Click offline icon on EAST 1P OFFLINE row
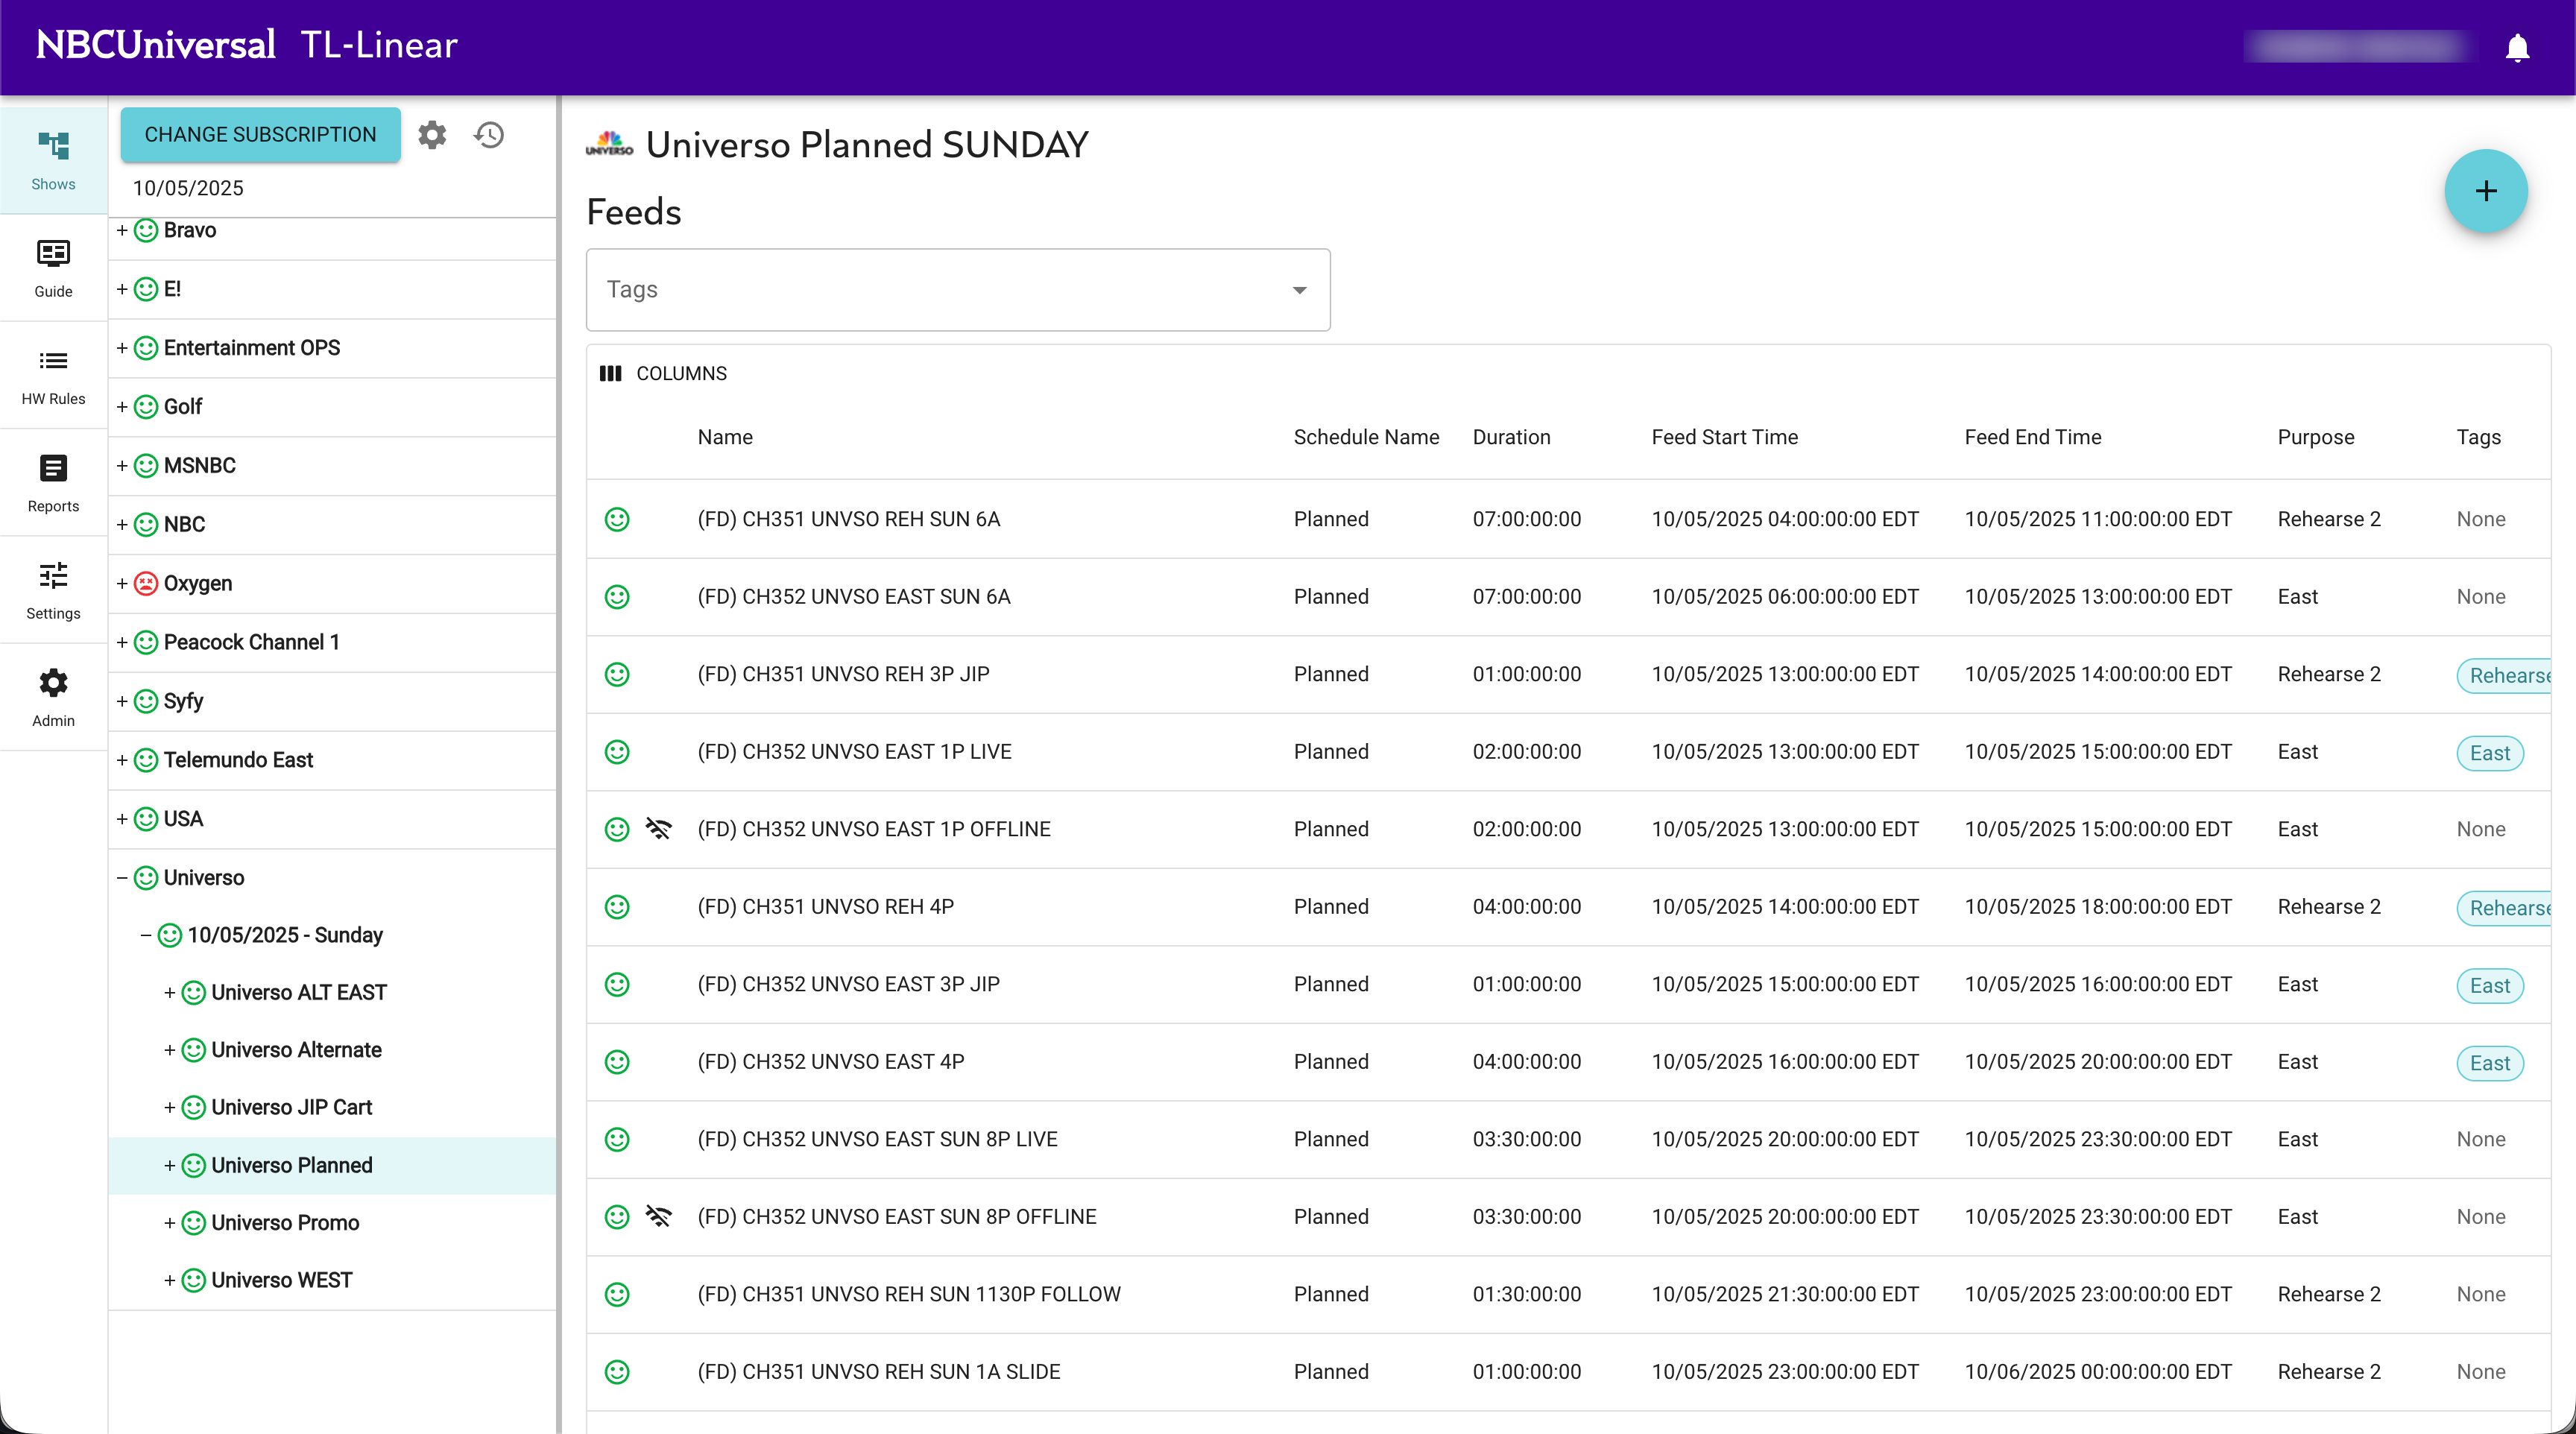 pos(658,829)
